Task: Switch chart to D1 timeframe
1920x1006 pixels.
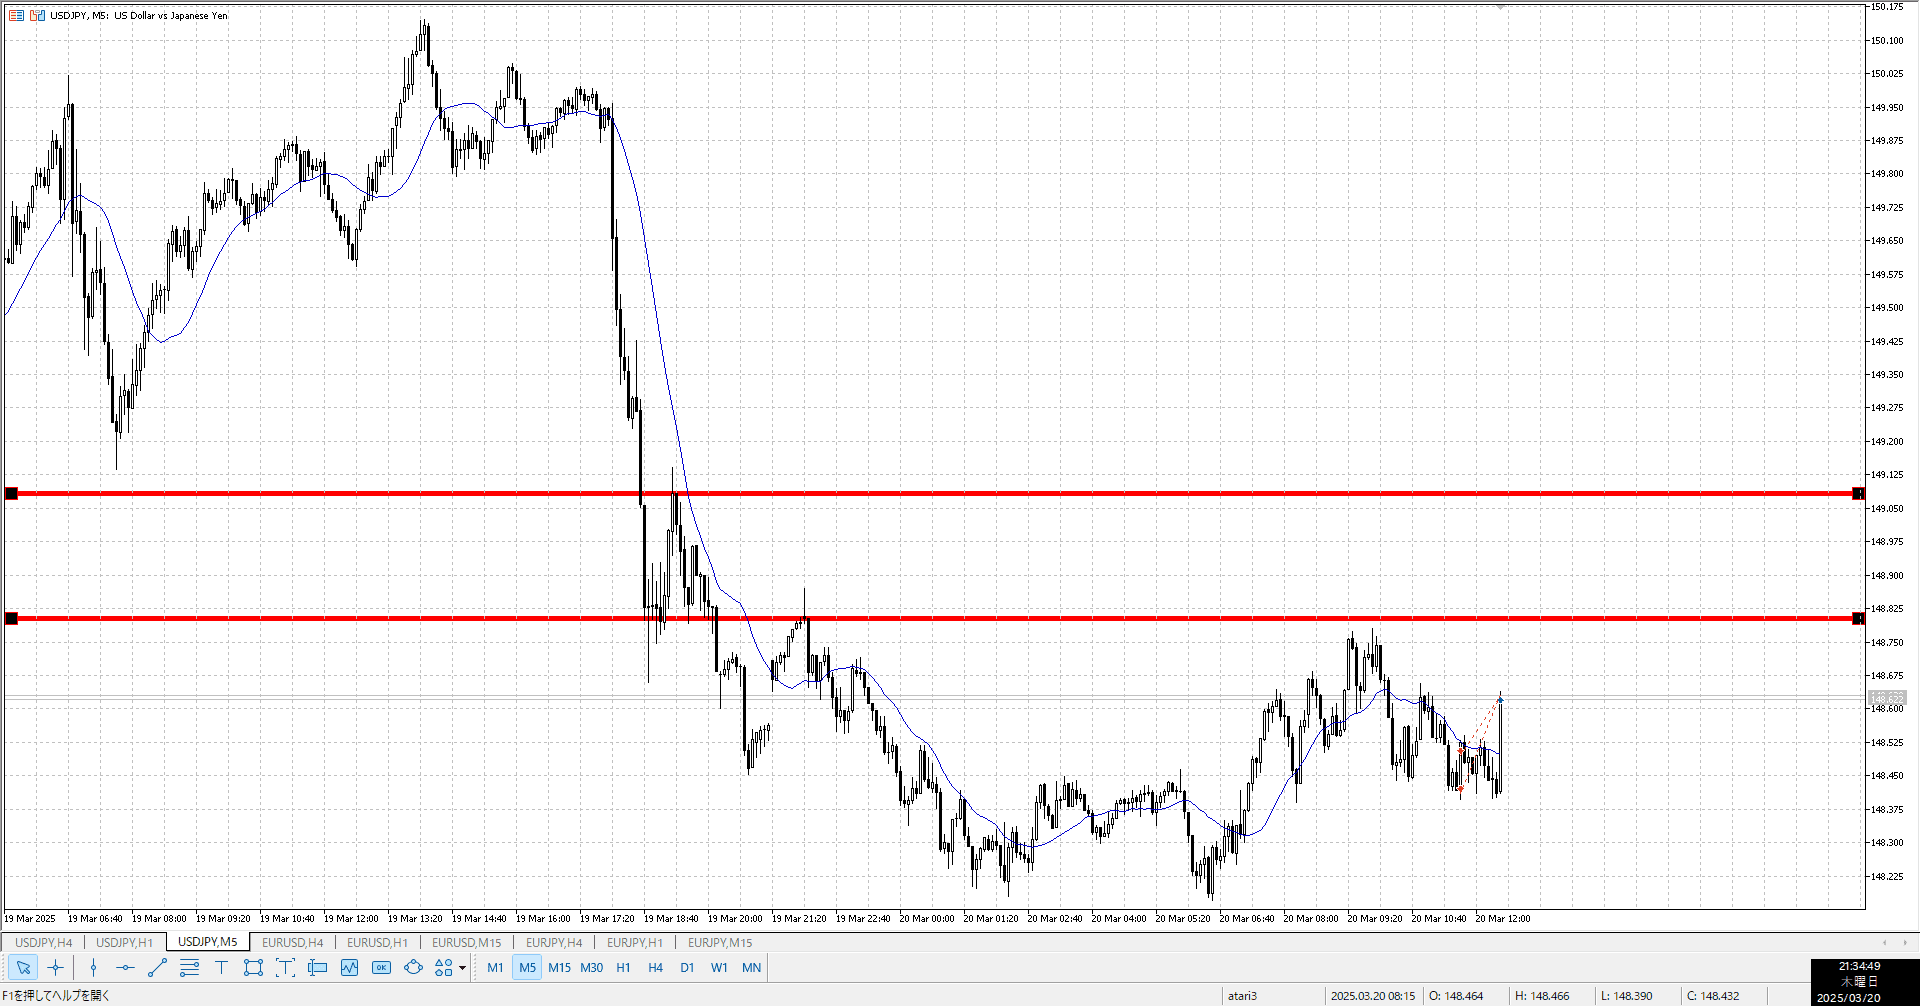Action: click(x=687, y=967)
